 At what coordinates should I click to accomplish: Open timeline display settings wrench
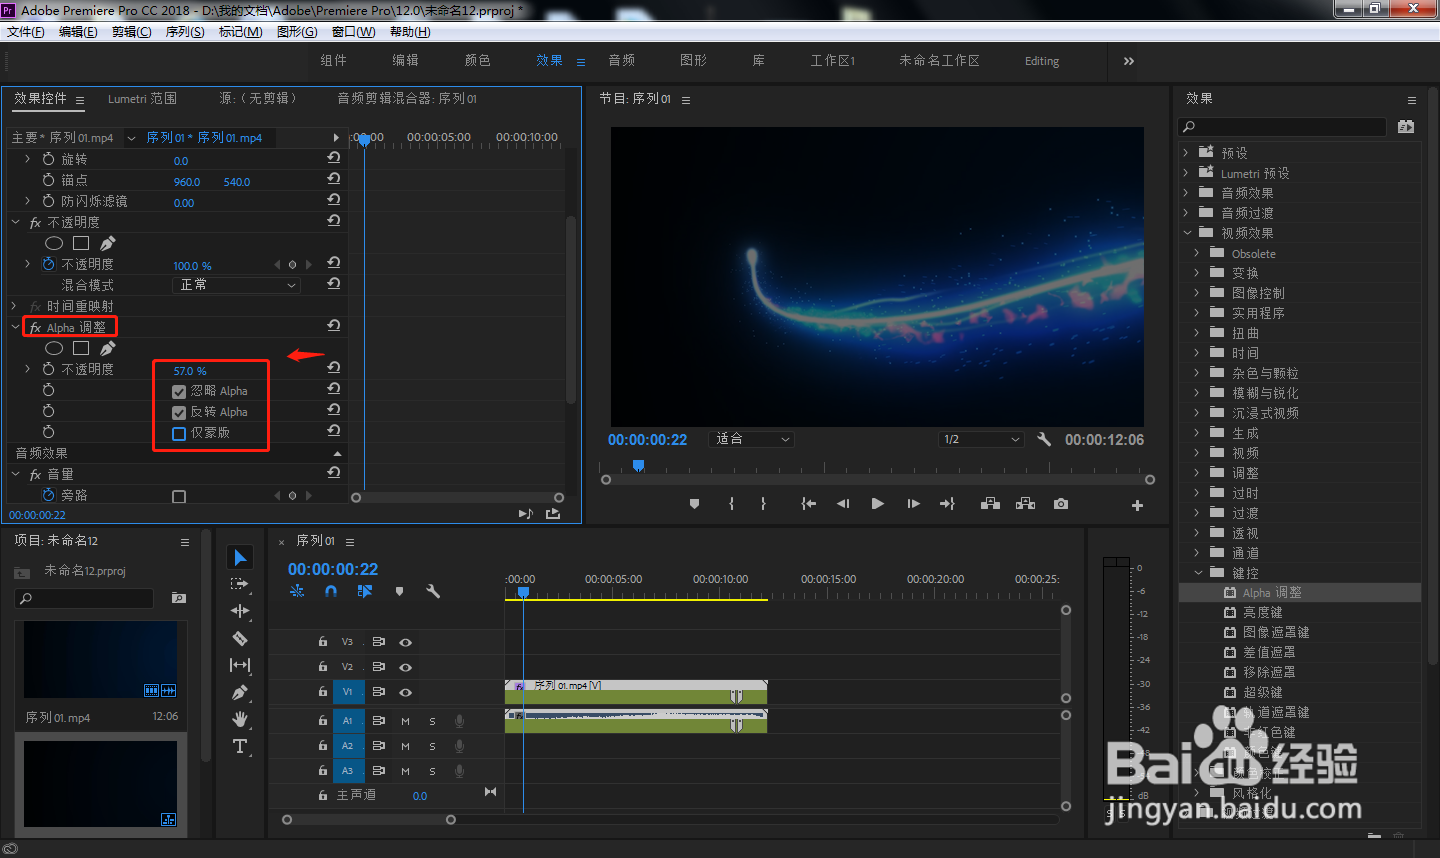433,591
